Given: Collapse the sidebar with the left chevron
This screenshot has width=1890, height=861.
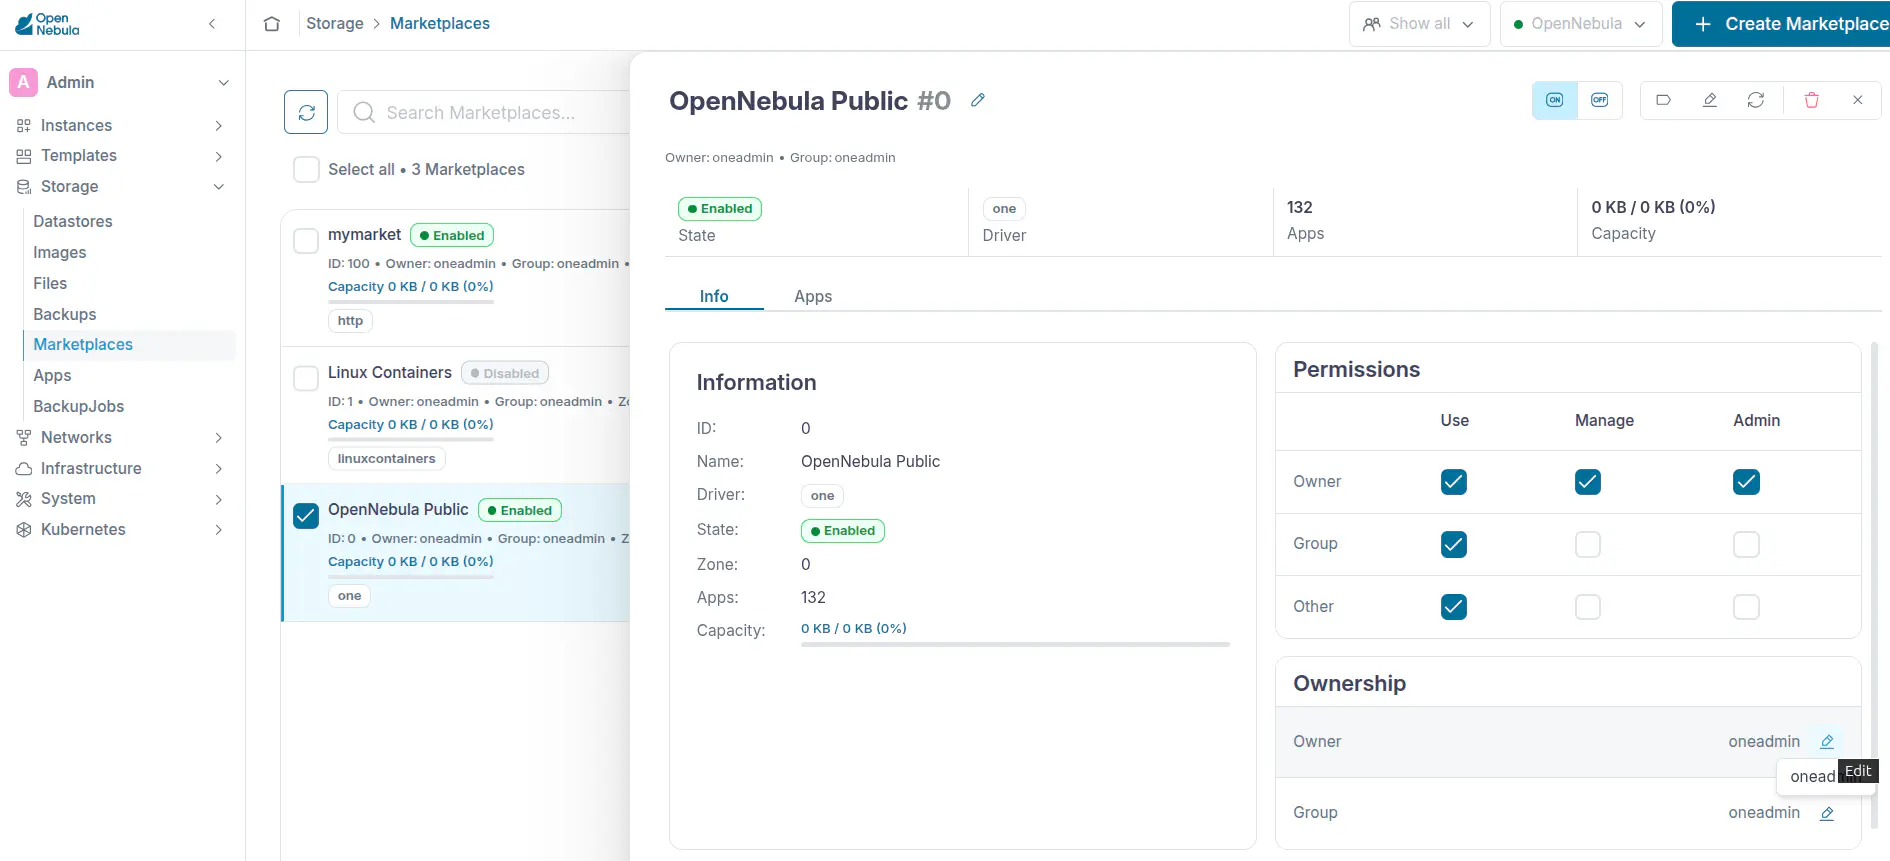Looking at the screenshot, I should click(x=212, y=24).
